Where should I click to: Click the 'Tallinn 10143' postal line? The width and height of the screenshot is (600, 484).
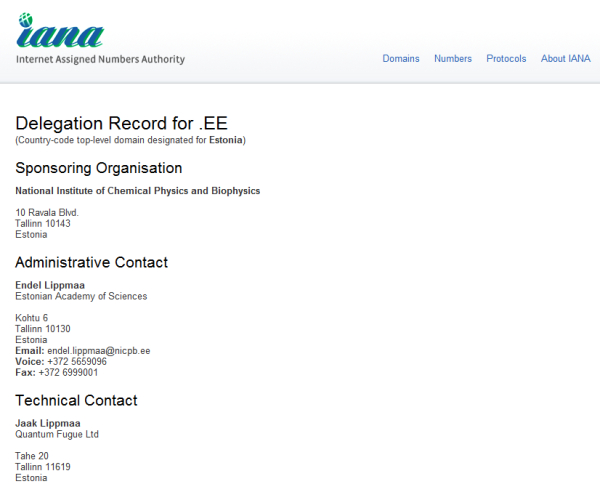[x=43, y=223]
